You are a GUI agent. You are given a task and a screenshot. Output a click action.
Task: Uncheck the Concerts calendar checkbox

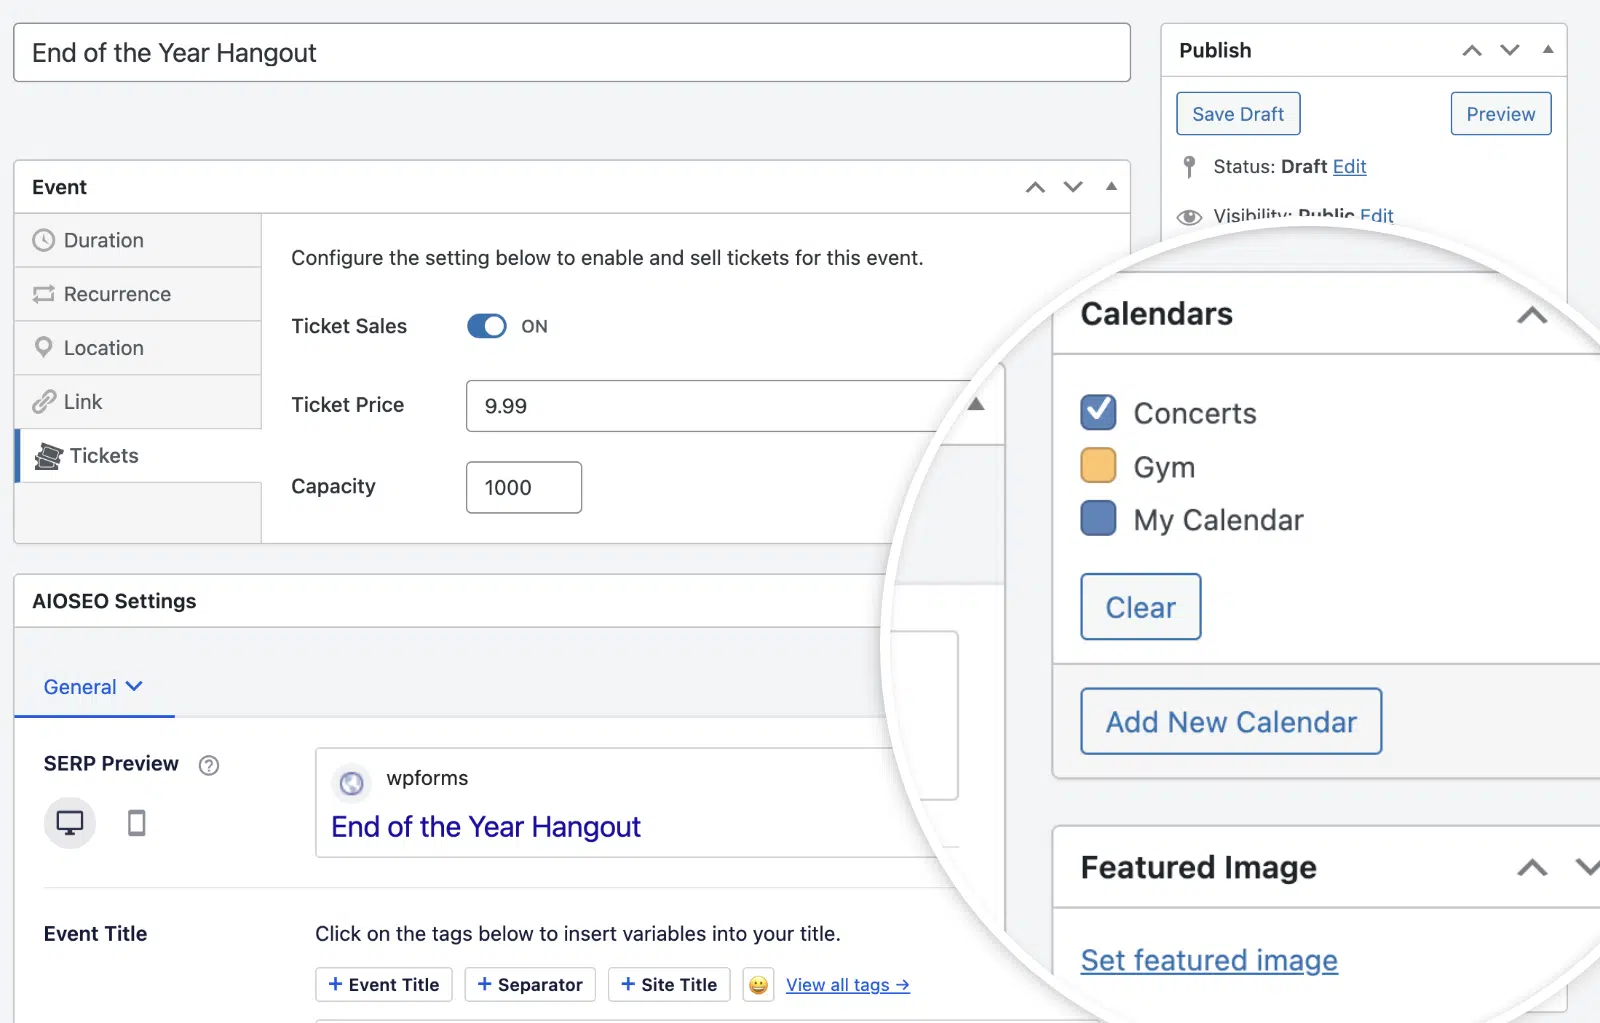(1098, 411)
